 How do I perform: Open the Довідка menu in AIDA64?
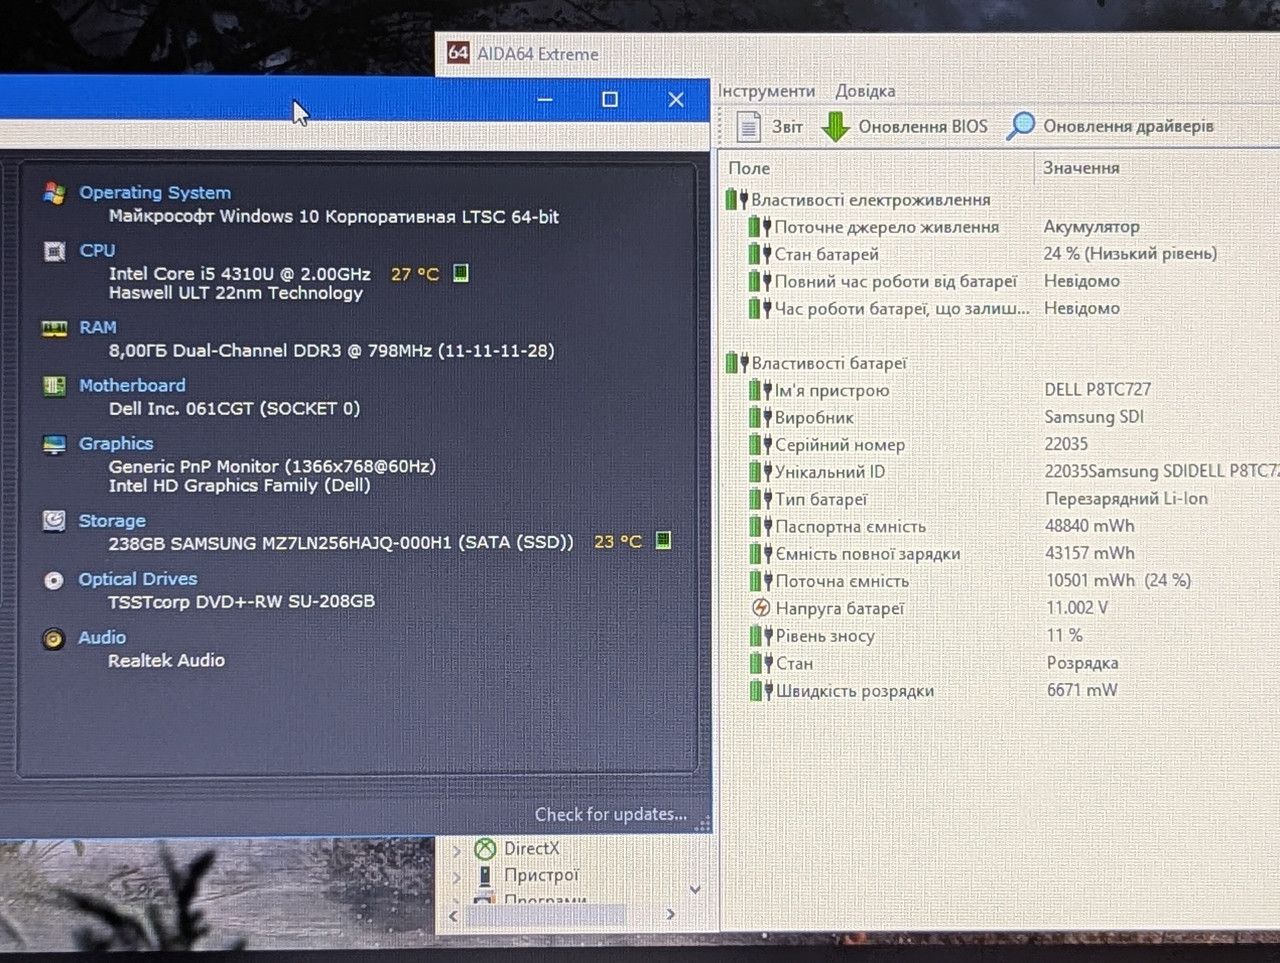865,91
